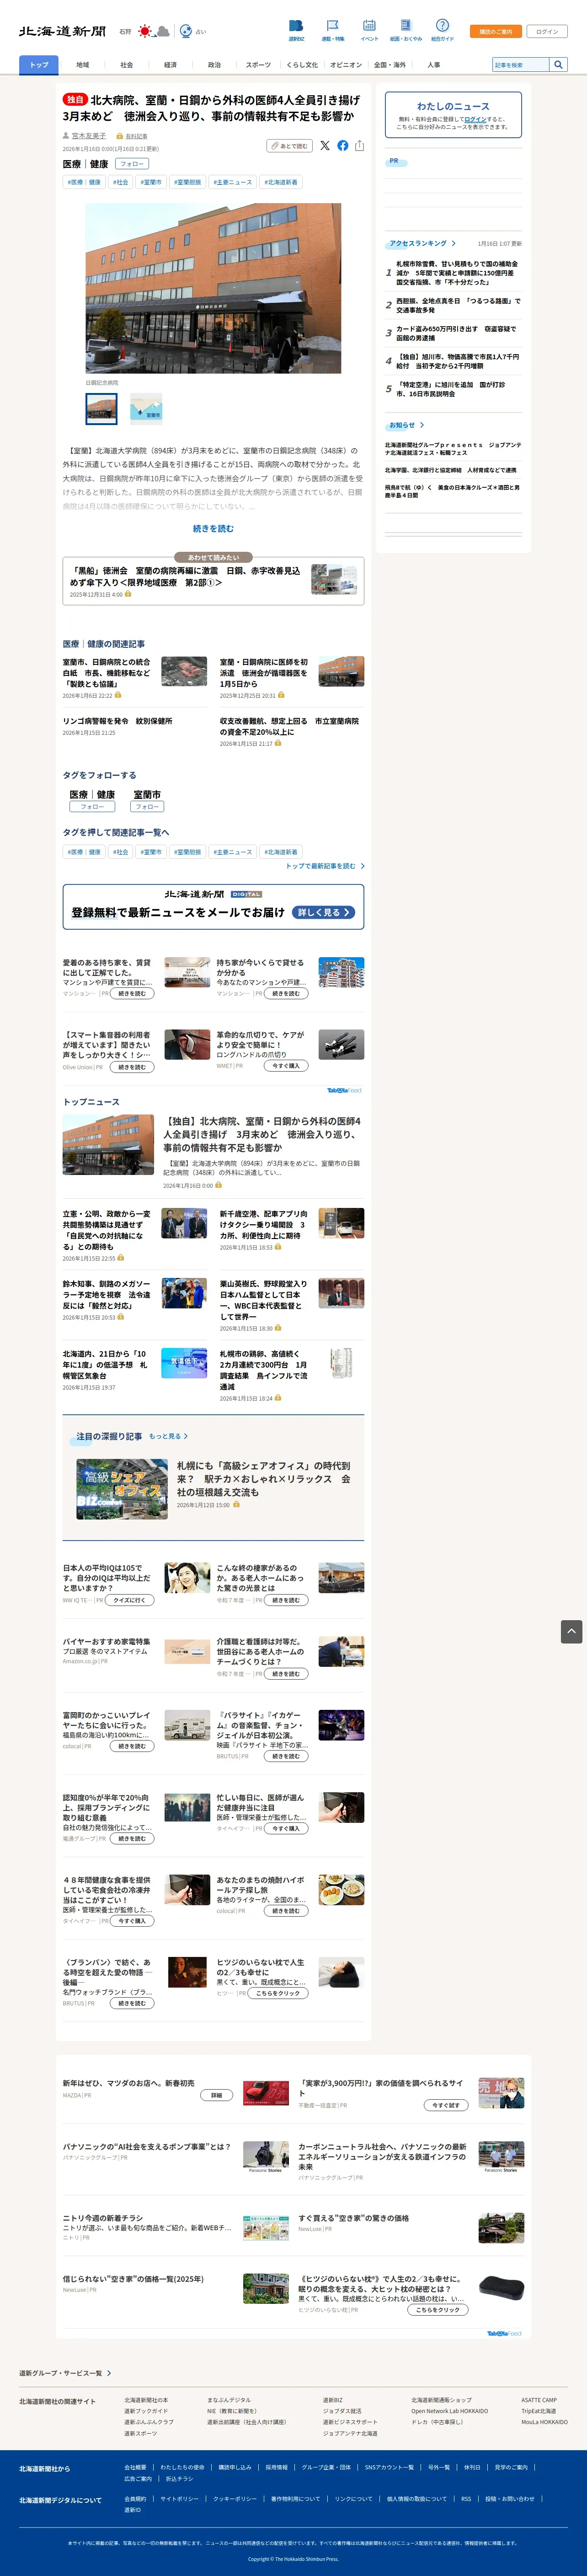
Task: Click トップで最新記事を読む link
Action: pyautogui.click(x=325, y=866)
